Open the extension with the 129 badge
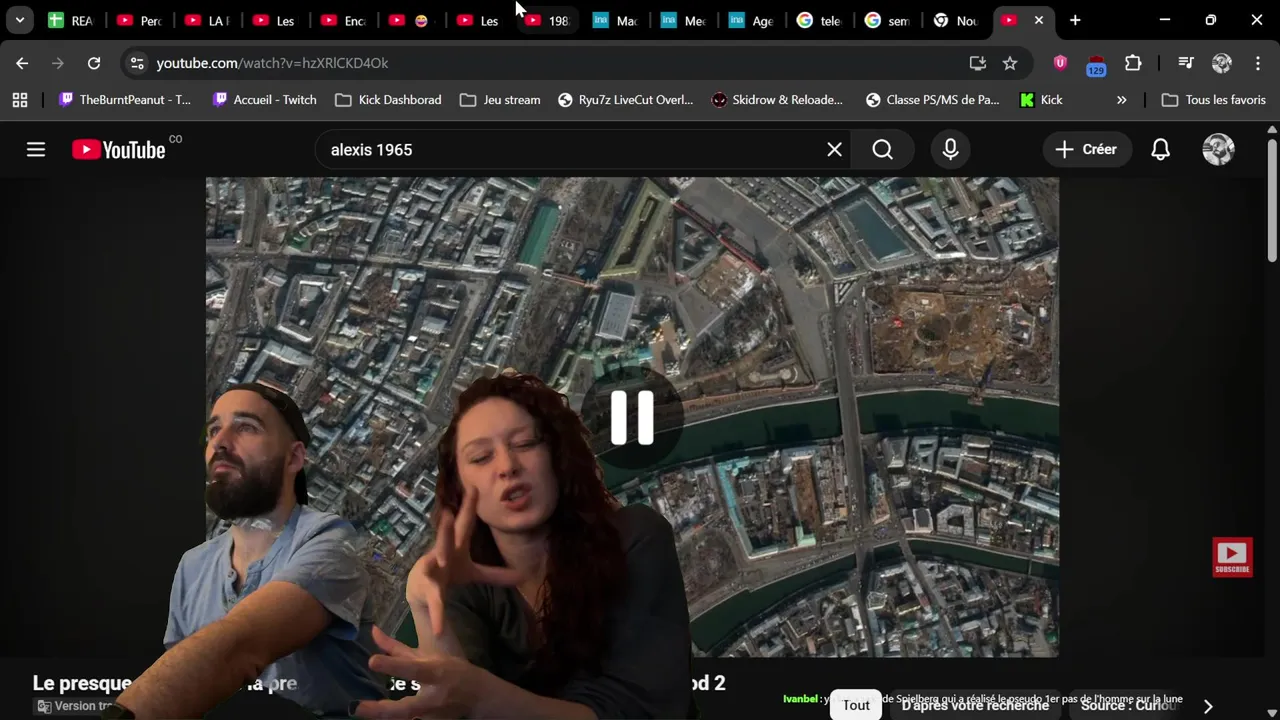This screenshot has width=1280, height=720. tap(1096, 64)
